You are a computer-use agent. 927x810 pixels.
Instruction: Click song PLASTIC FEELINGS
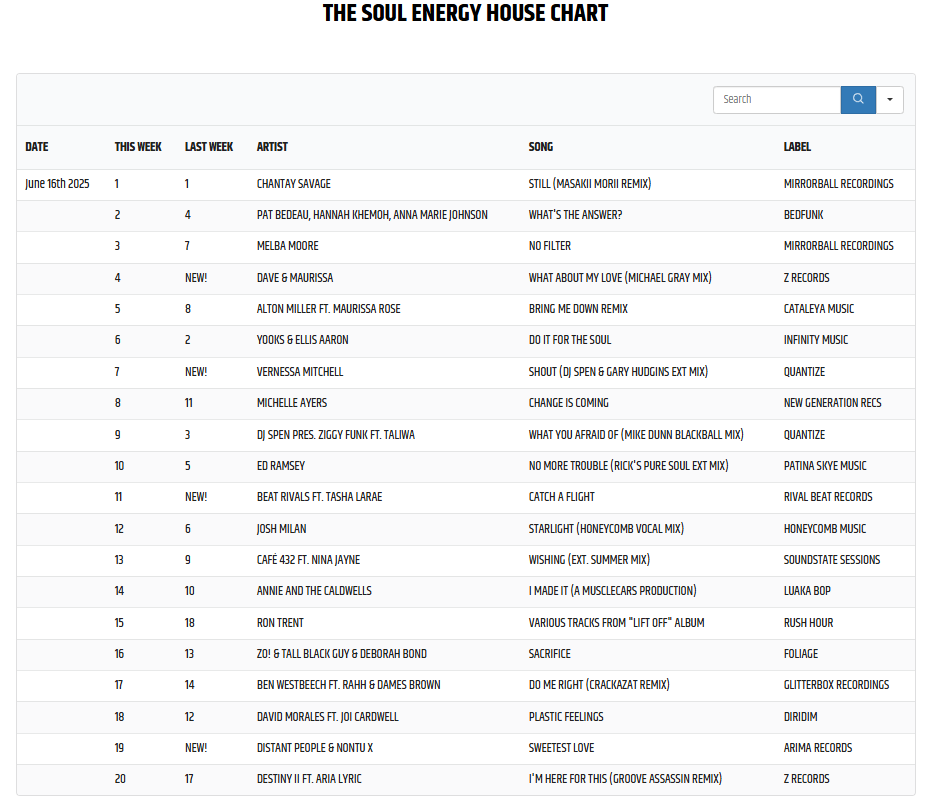pyautogui.click(x=566, y=717)
